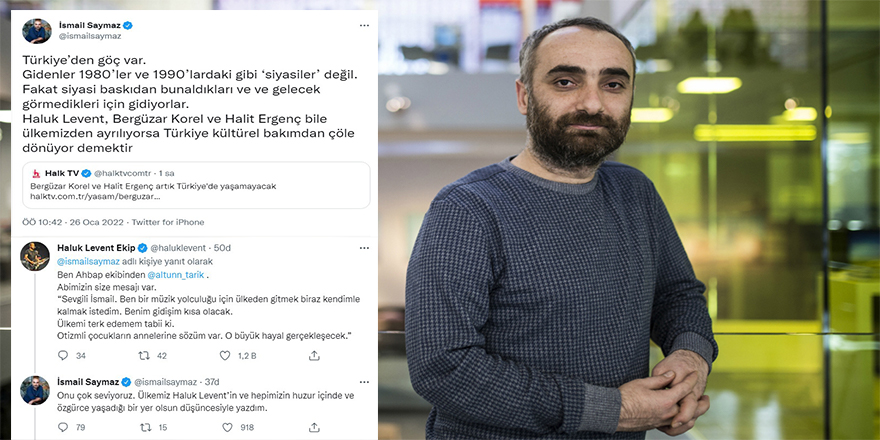Share Haluk Levent Ekip's tweet
Screen dimensions: 880x440
(x=314, y=355)
